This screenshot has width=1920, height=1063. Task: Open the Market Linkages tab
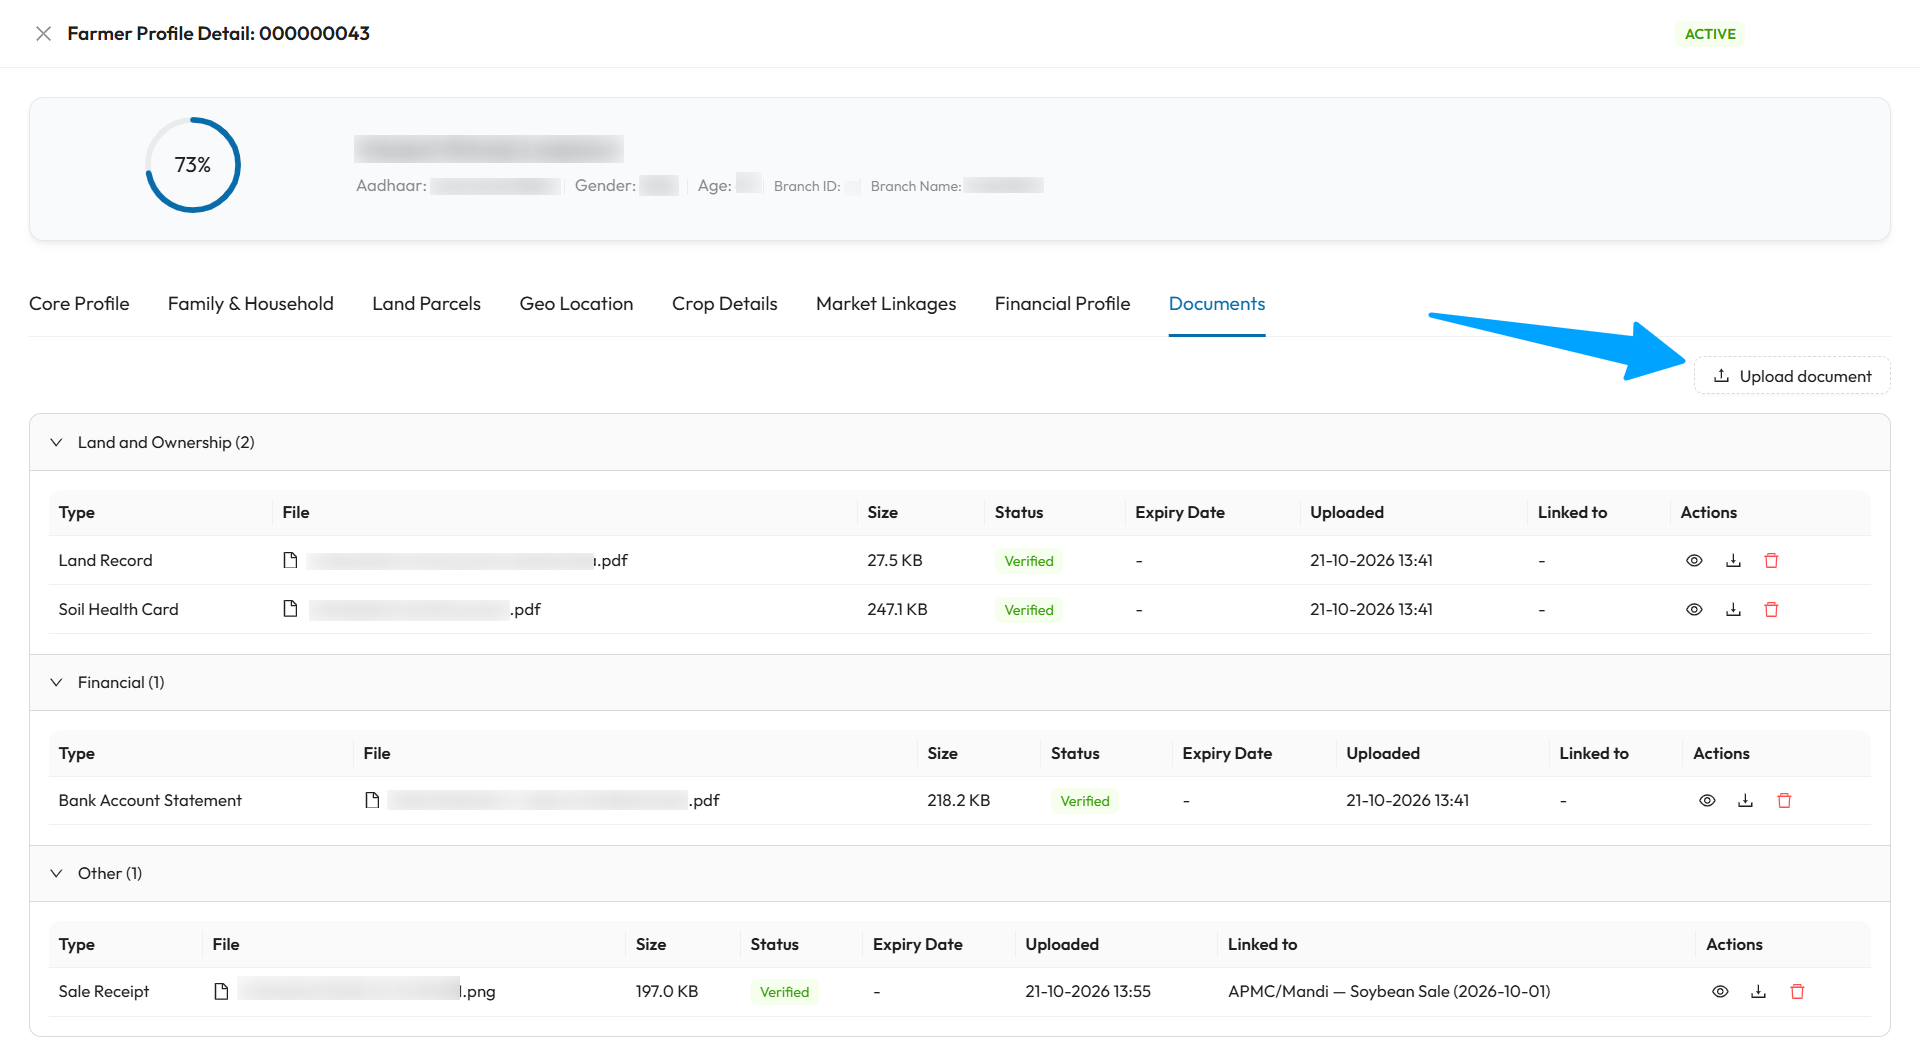pos(886,304)
